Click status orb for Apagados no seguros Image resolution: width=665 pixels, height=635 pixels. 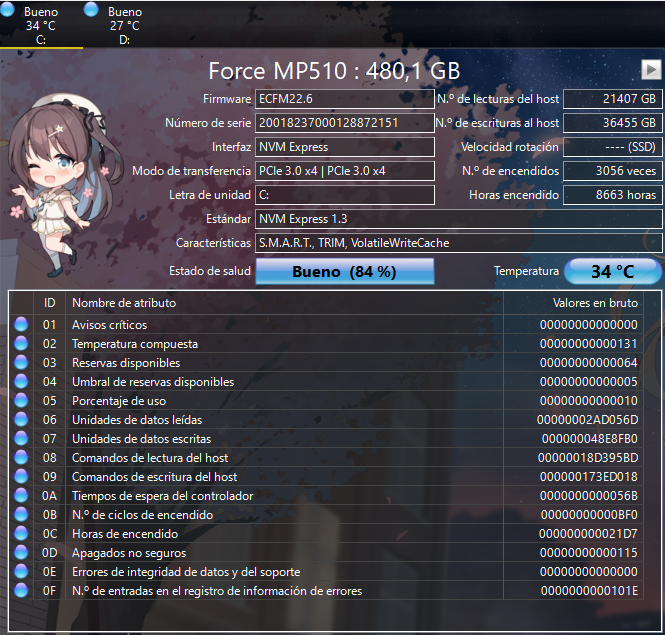pos(21,553)
